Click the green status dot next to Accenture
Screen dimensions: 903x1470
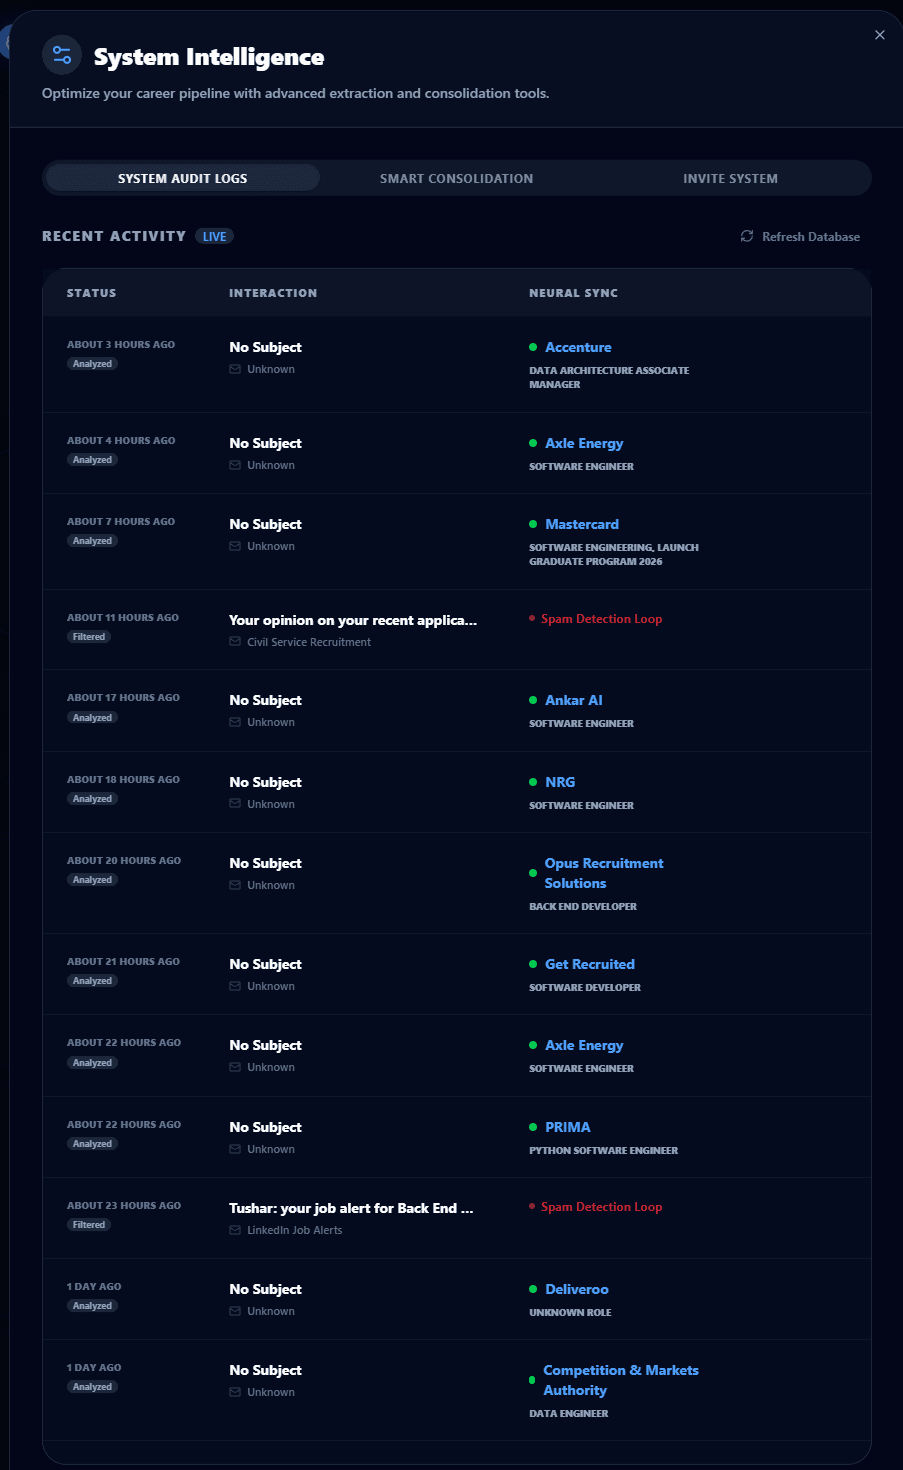[x=531, y=347]
